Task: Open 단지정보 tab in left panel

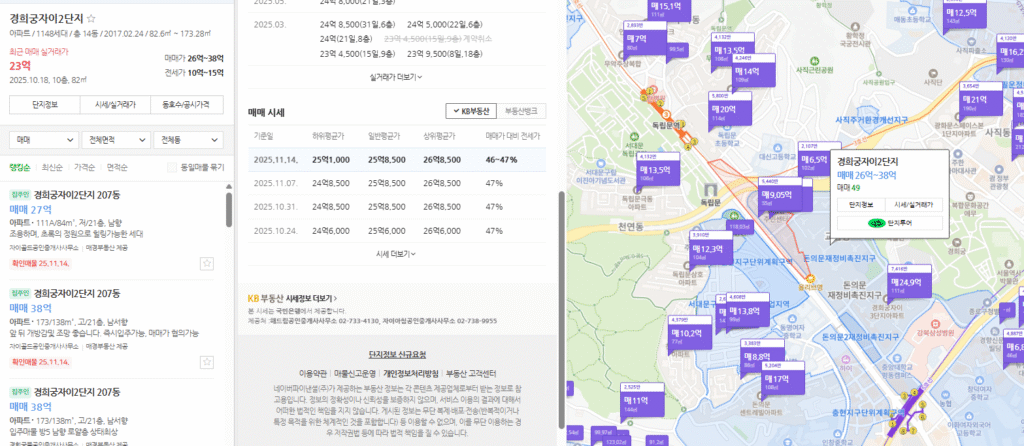Action: point(45,104)
